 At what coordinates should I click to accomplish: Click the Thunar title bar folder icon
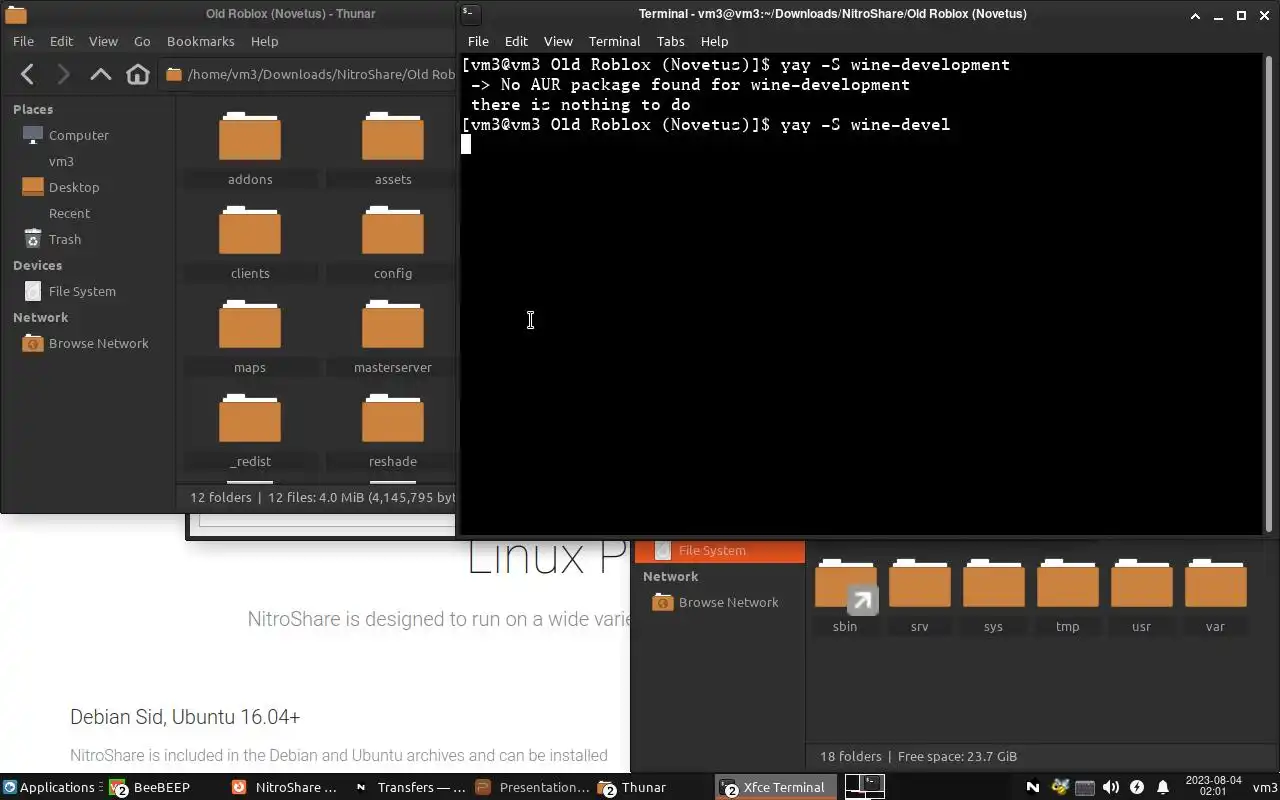coord(15,14)
